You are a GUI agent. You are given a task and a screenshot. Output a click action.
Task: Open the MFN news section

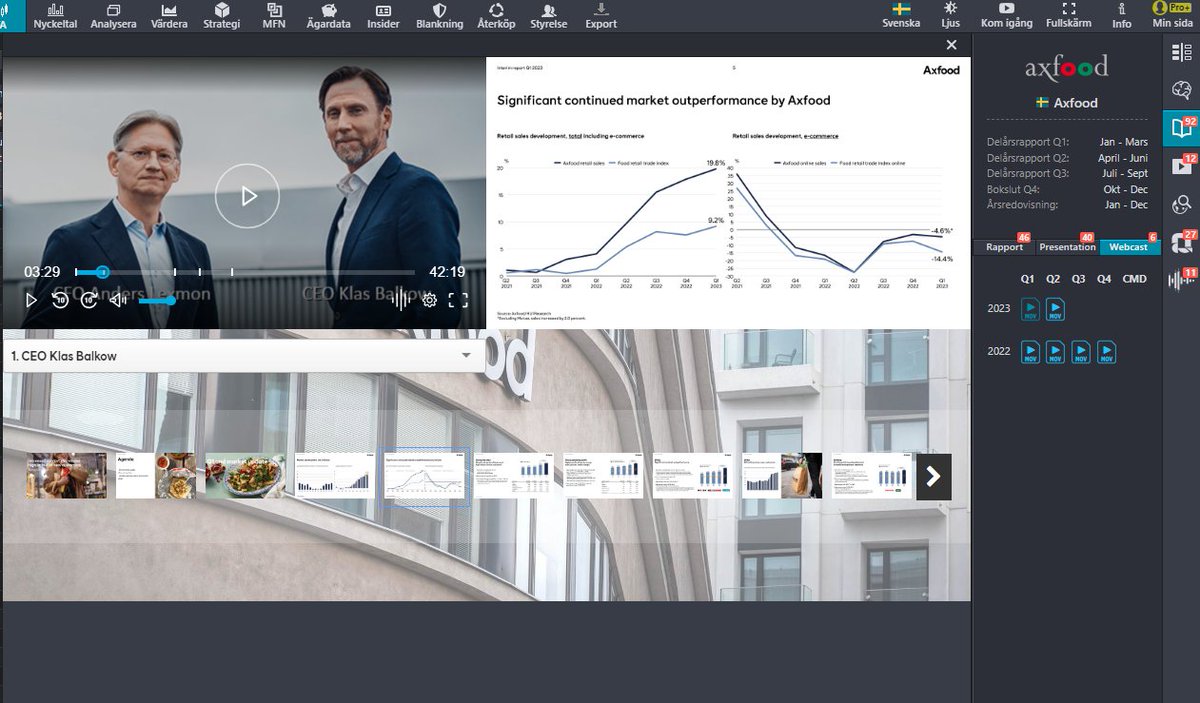point(273,15)
